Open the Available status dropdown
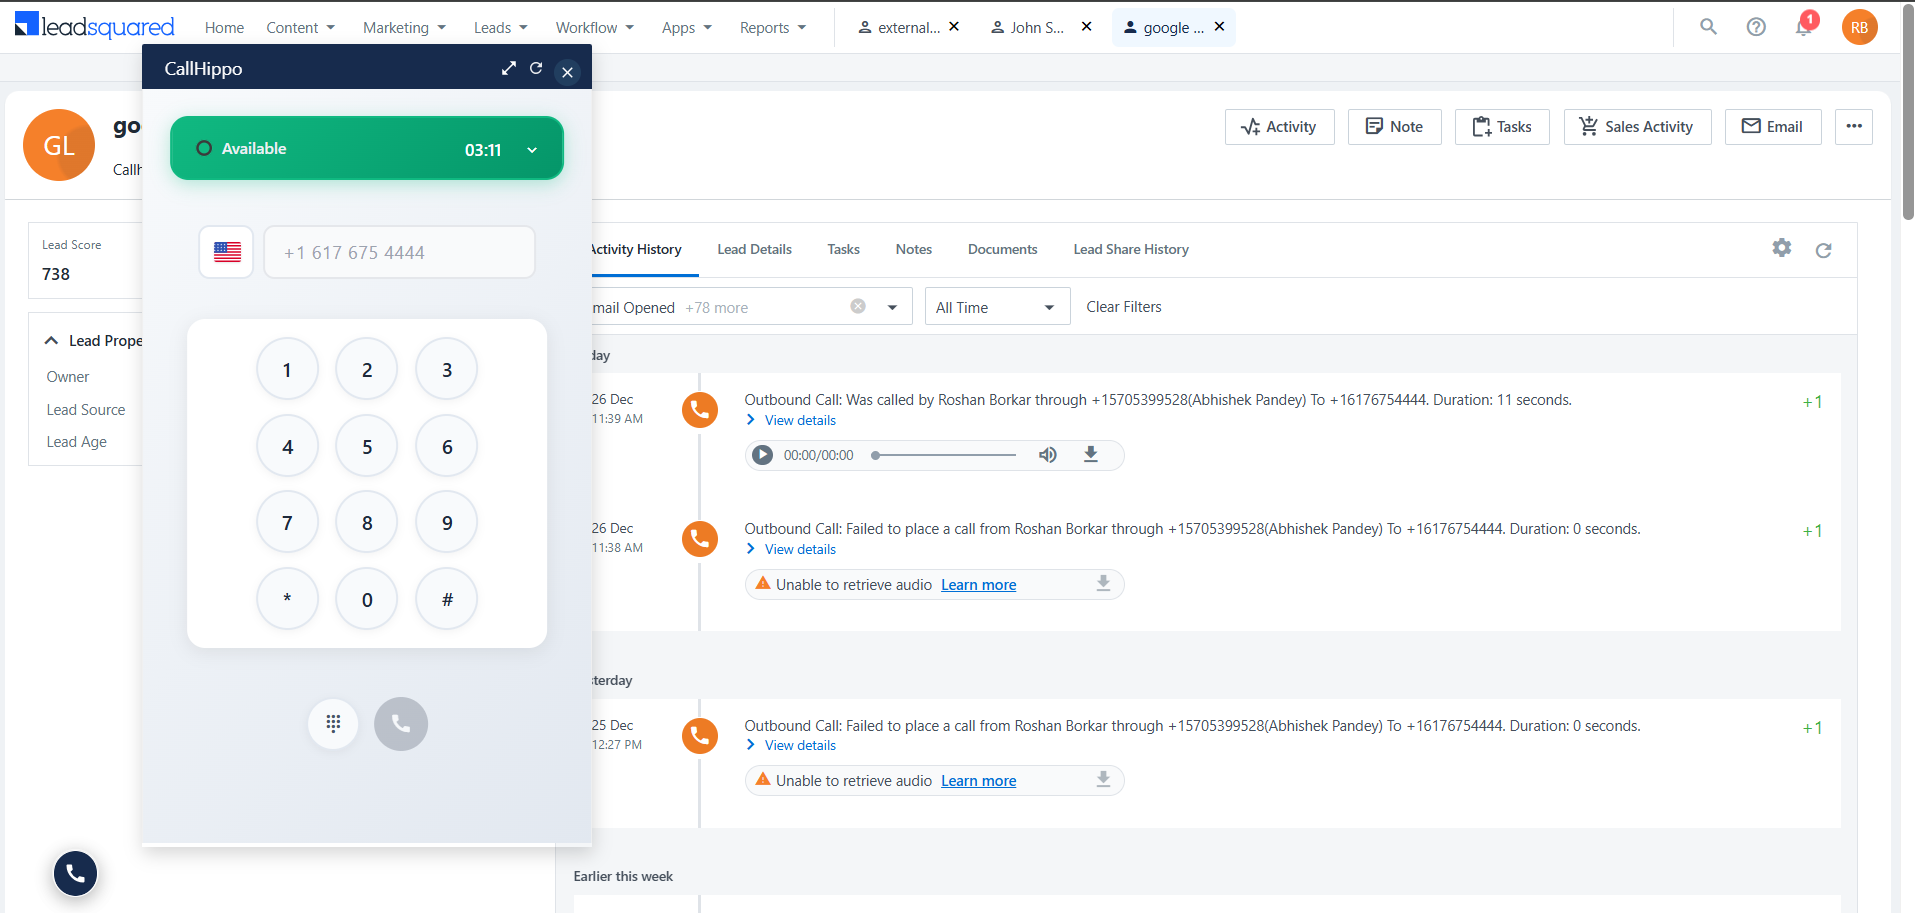Screen dimensions: 1915x913 point(532,150)
